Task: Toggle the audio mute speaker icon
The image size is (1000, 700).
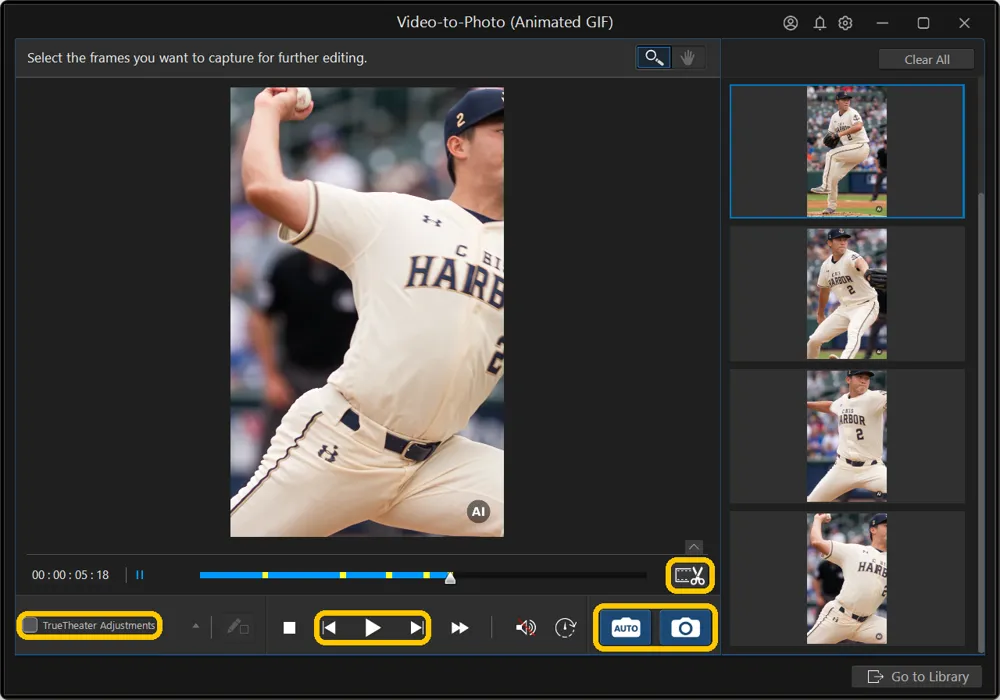Action: coord(526,628)
